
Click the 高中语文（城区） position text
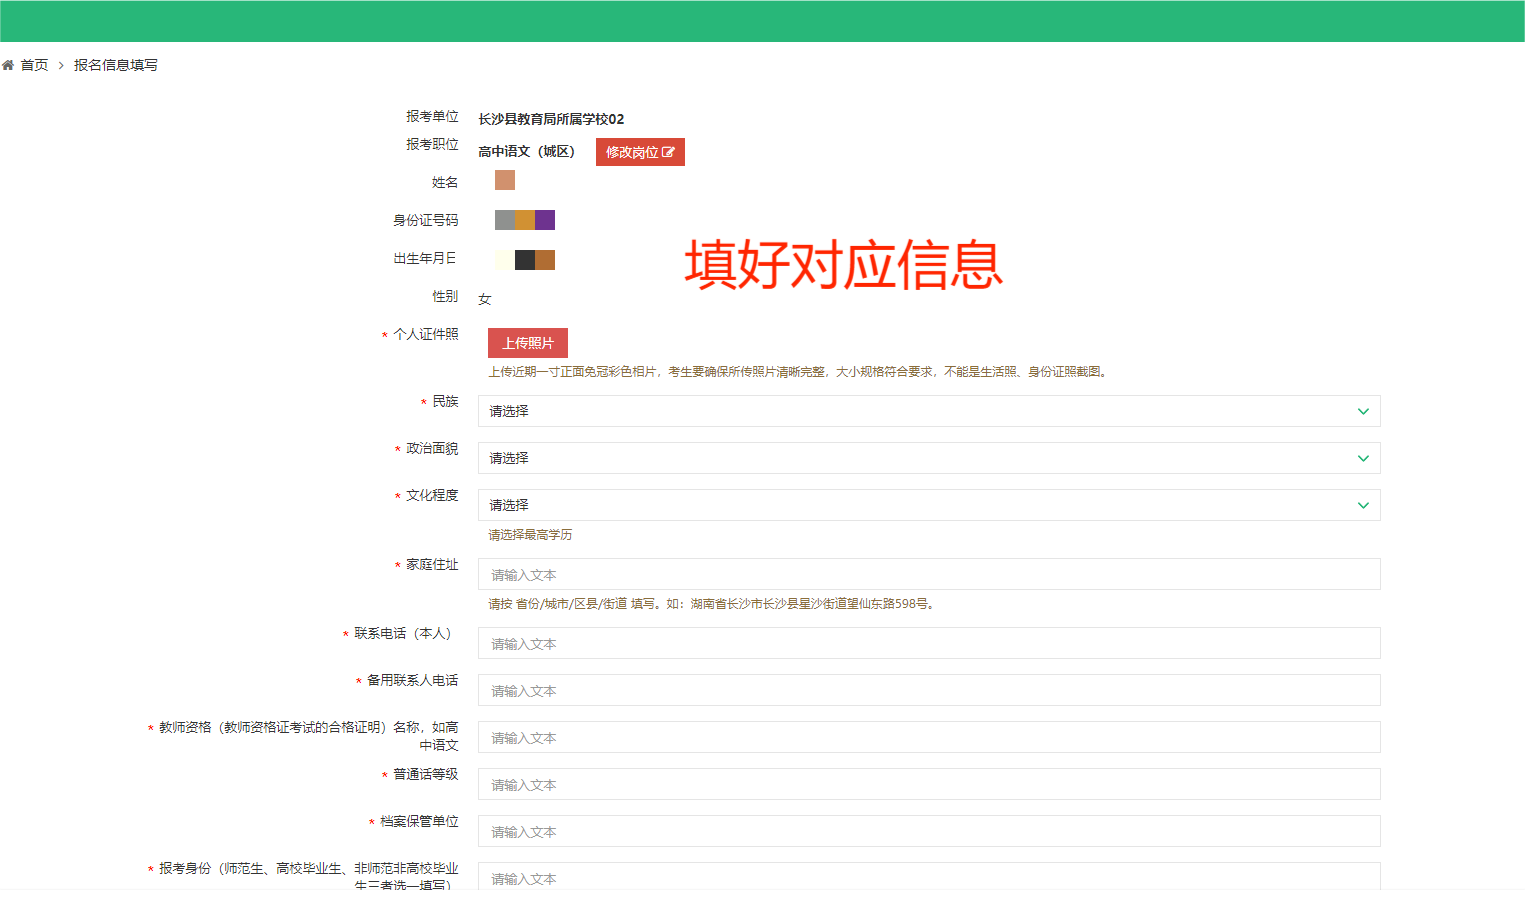coord(527,151)
